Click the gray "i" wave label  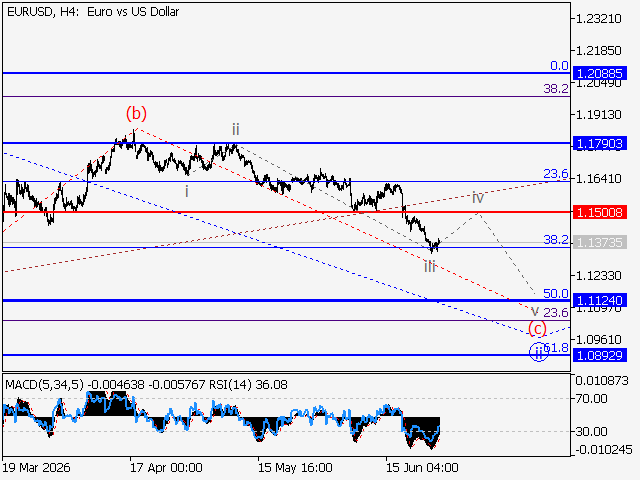pyautogui.click(x=187, y=191)
